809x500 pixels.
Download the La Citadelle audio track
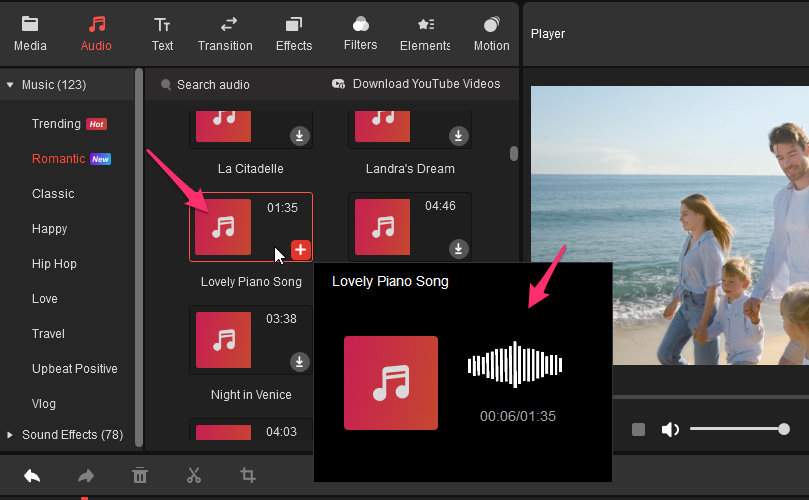[299, 135]
